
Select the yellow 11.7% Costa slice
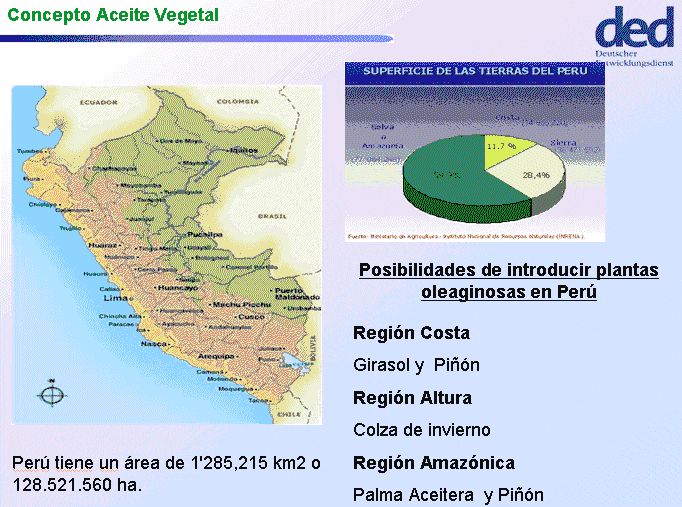[x=505, y=150]
